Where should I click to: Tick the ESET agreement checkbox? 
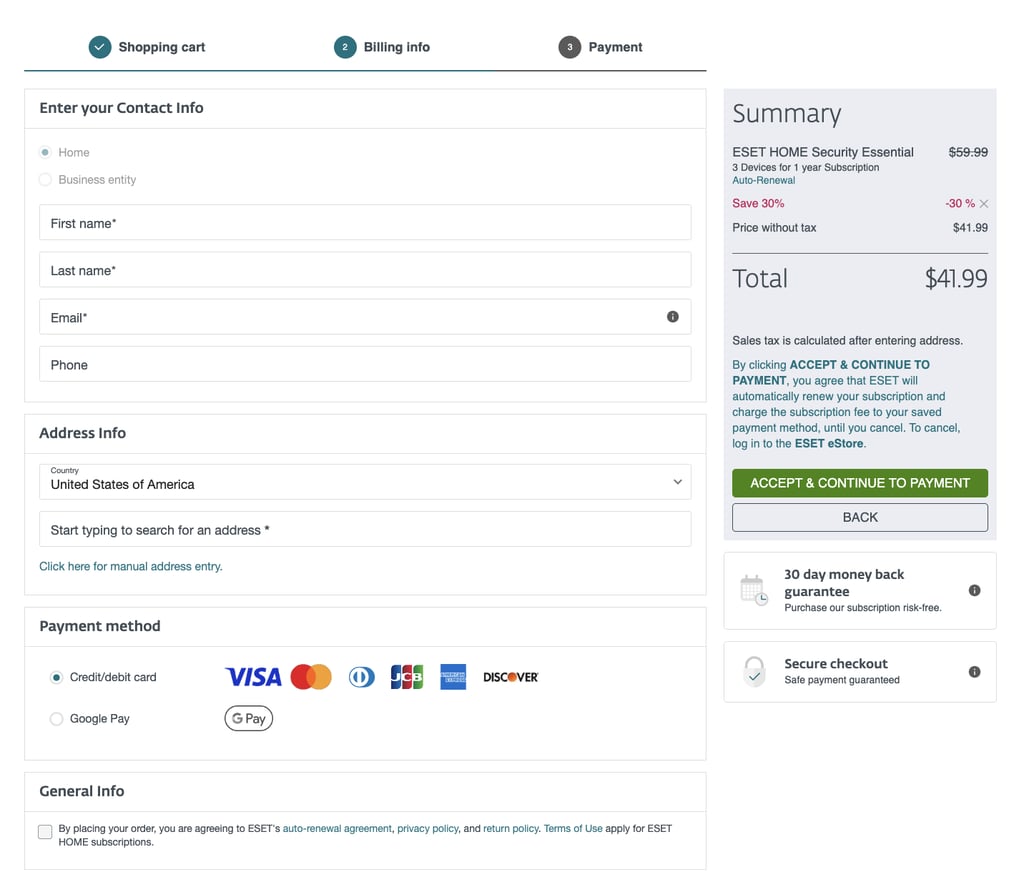click(45, 831)
